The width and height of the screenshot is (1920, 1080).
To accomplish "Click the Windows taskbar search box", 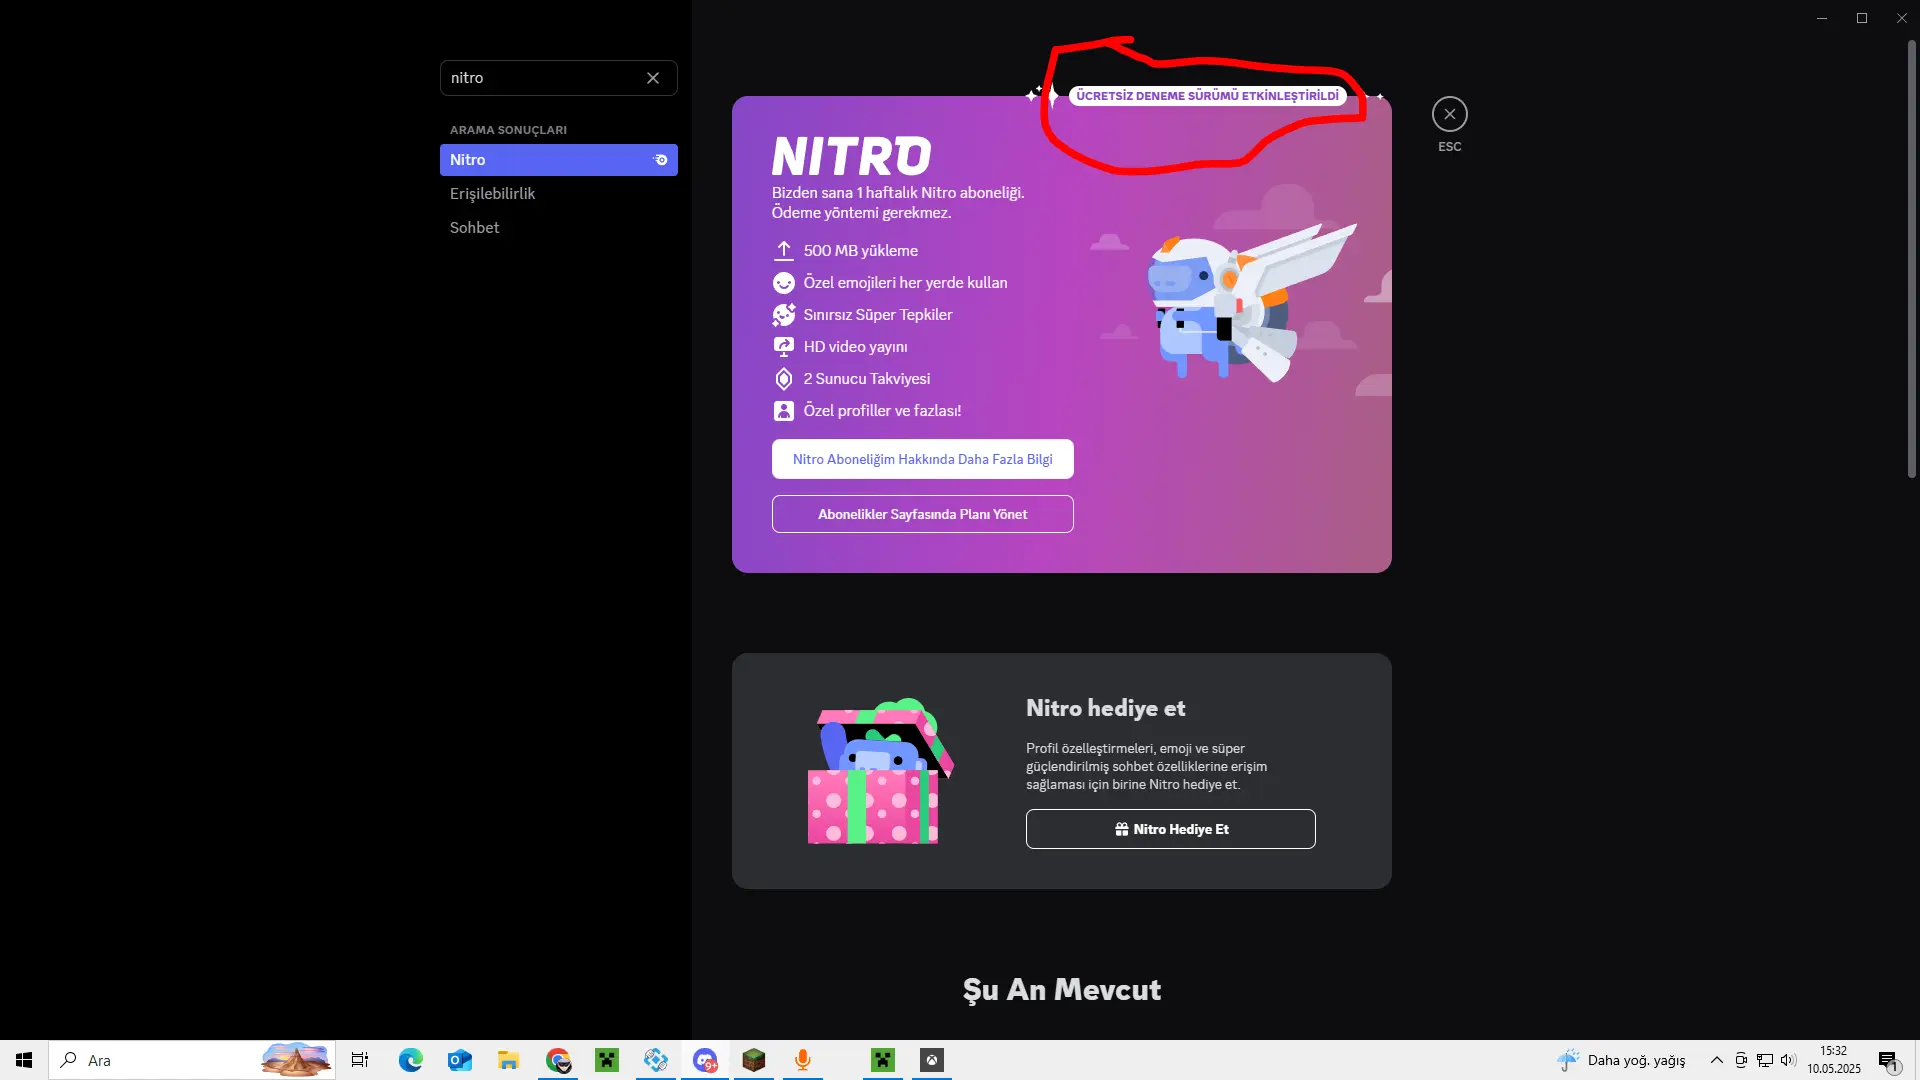I will tap(192, 1060).
